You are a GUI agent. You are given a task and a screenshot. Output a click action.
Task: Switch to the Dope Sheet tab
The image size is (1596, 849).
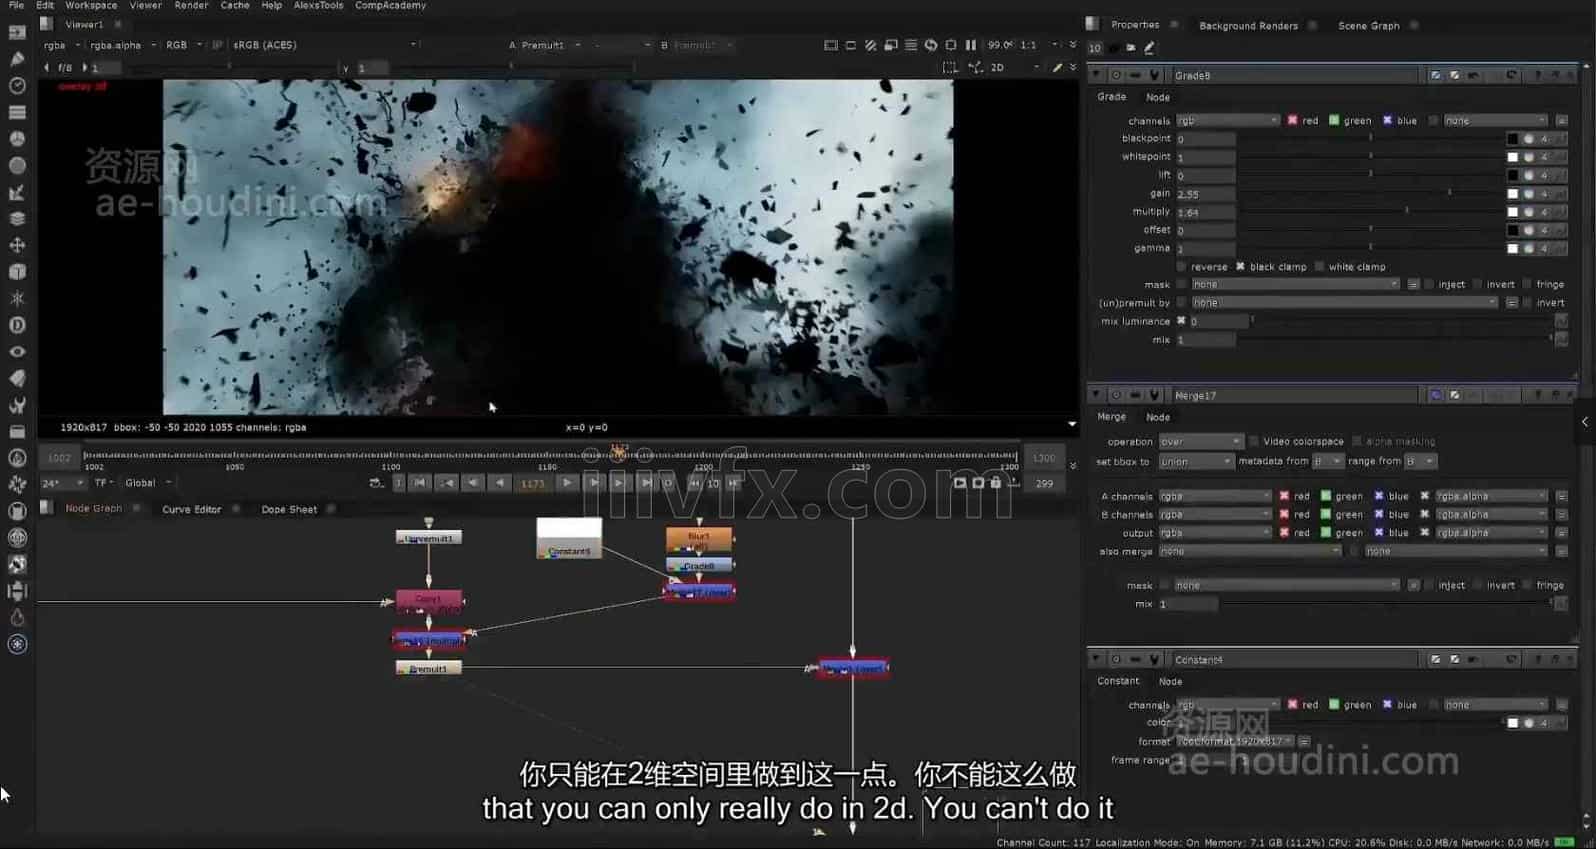(289, 509)
